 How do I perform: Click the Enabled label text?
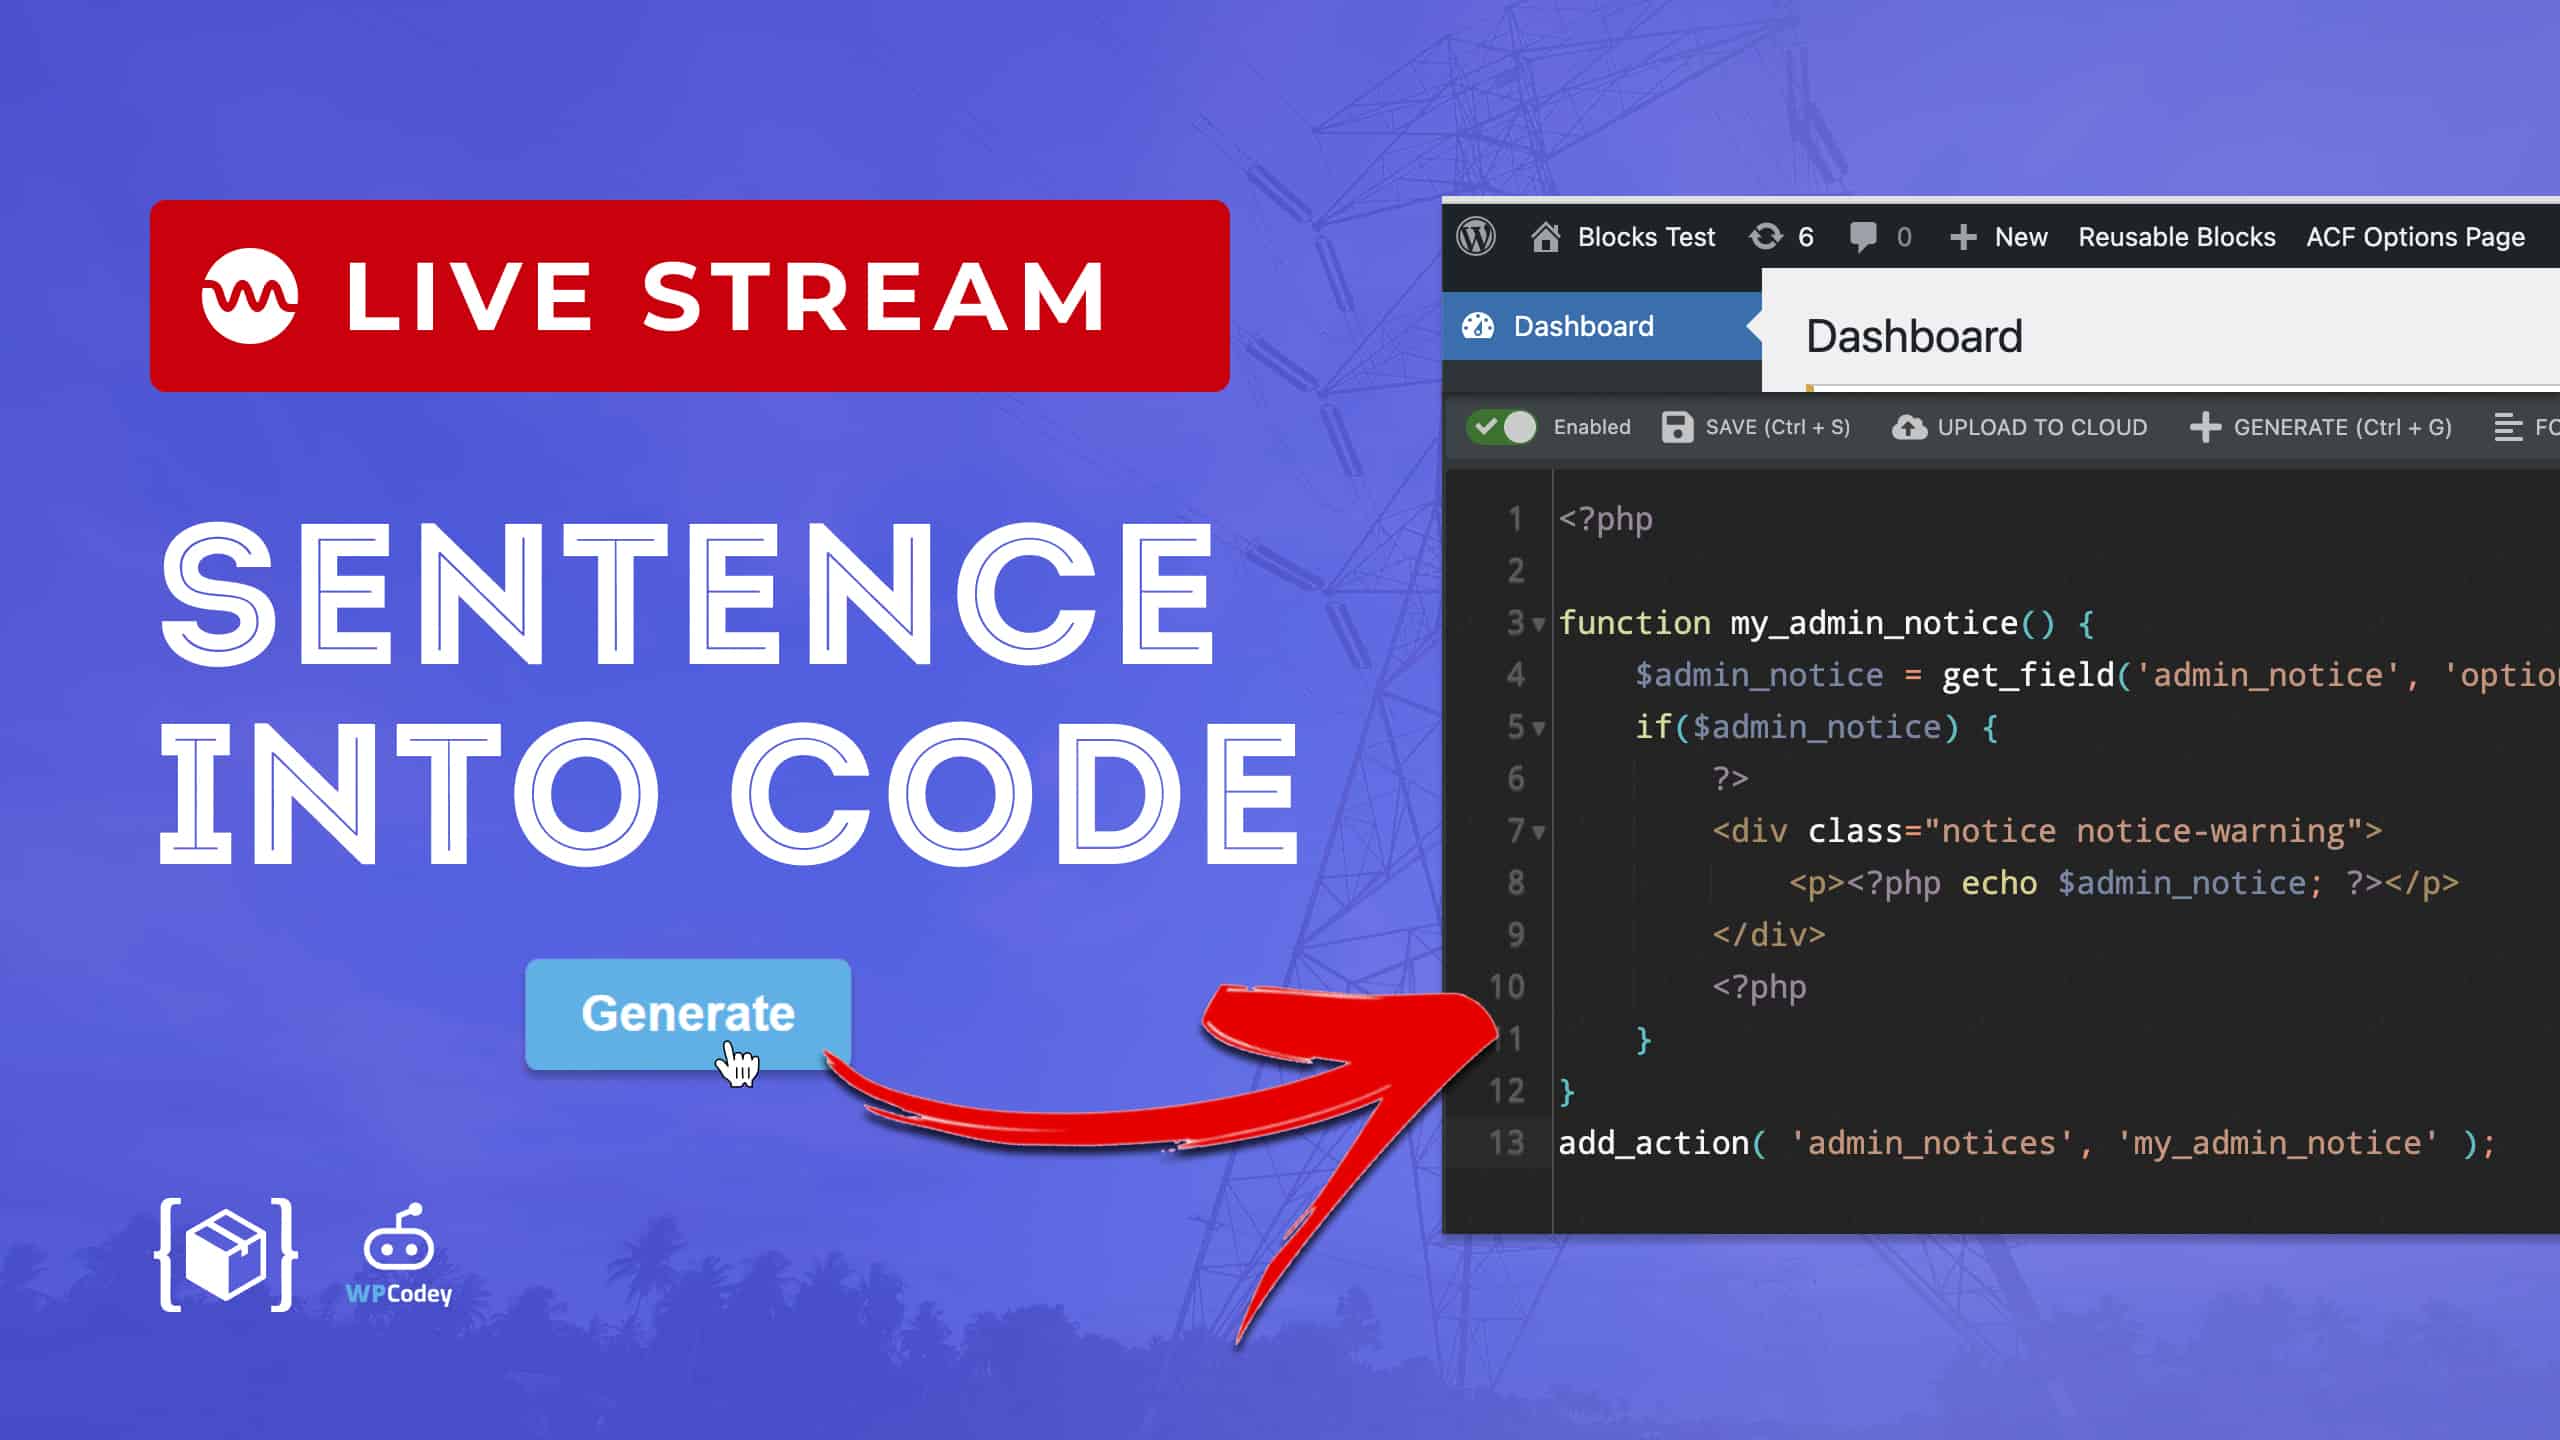click(1592, 427)
